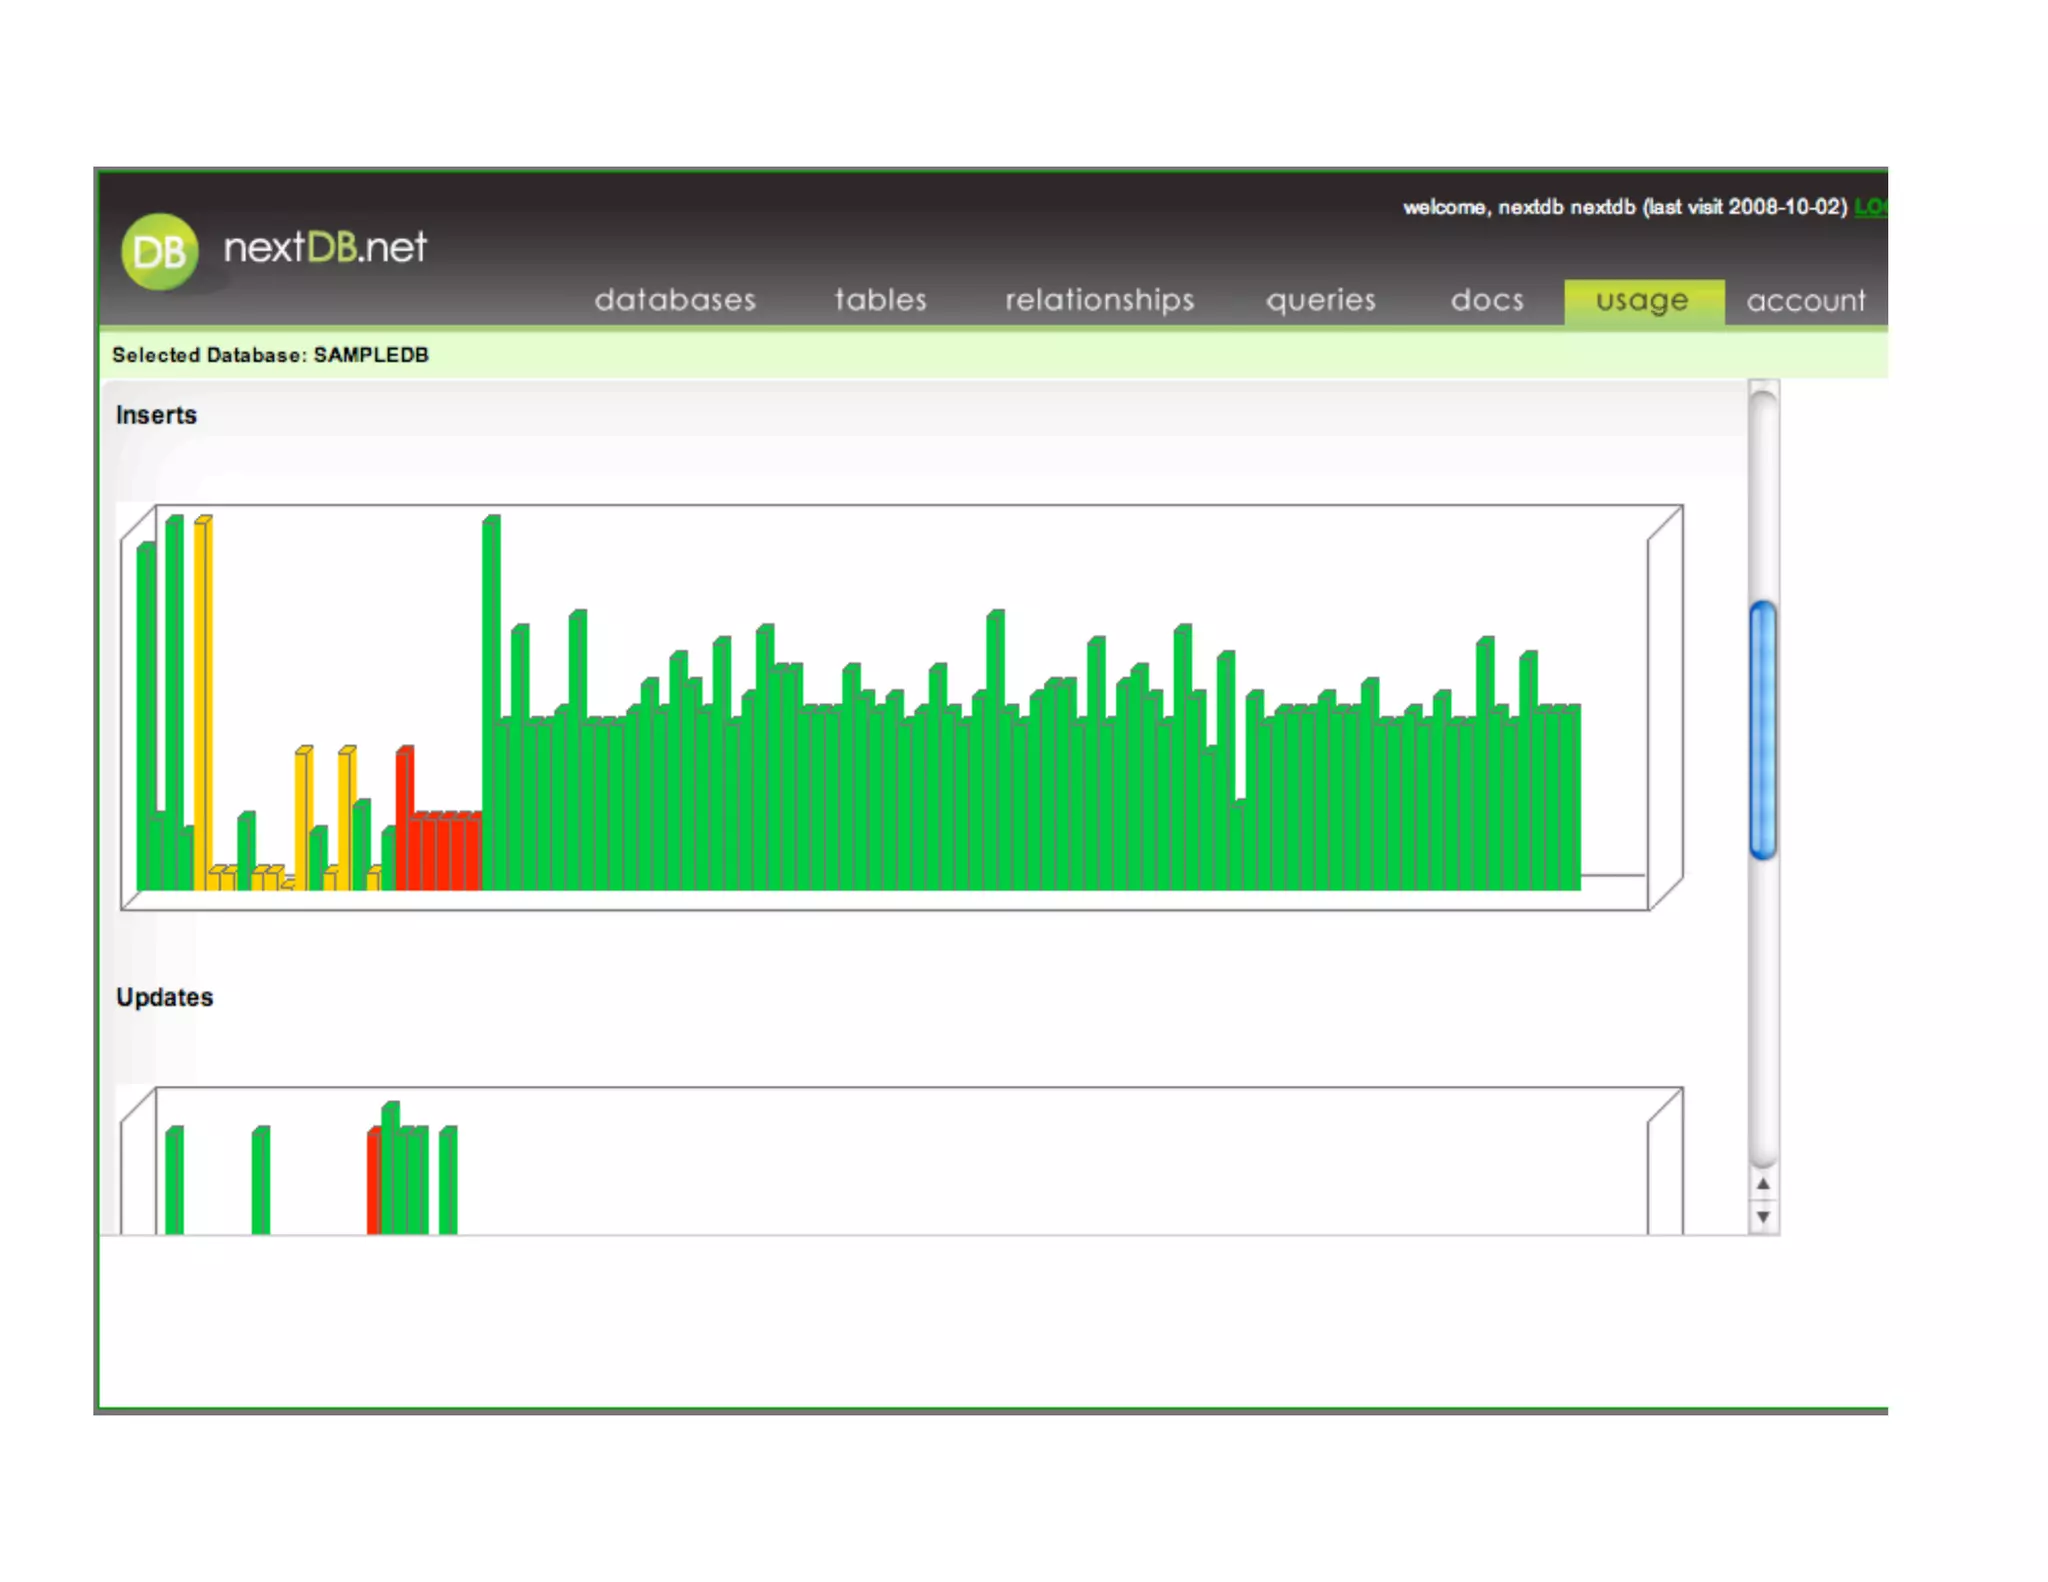Viewport: 2048px width, 1582px height.
Task: Click the Inserts section heading
Action: coord(156,415)
